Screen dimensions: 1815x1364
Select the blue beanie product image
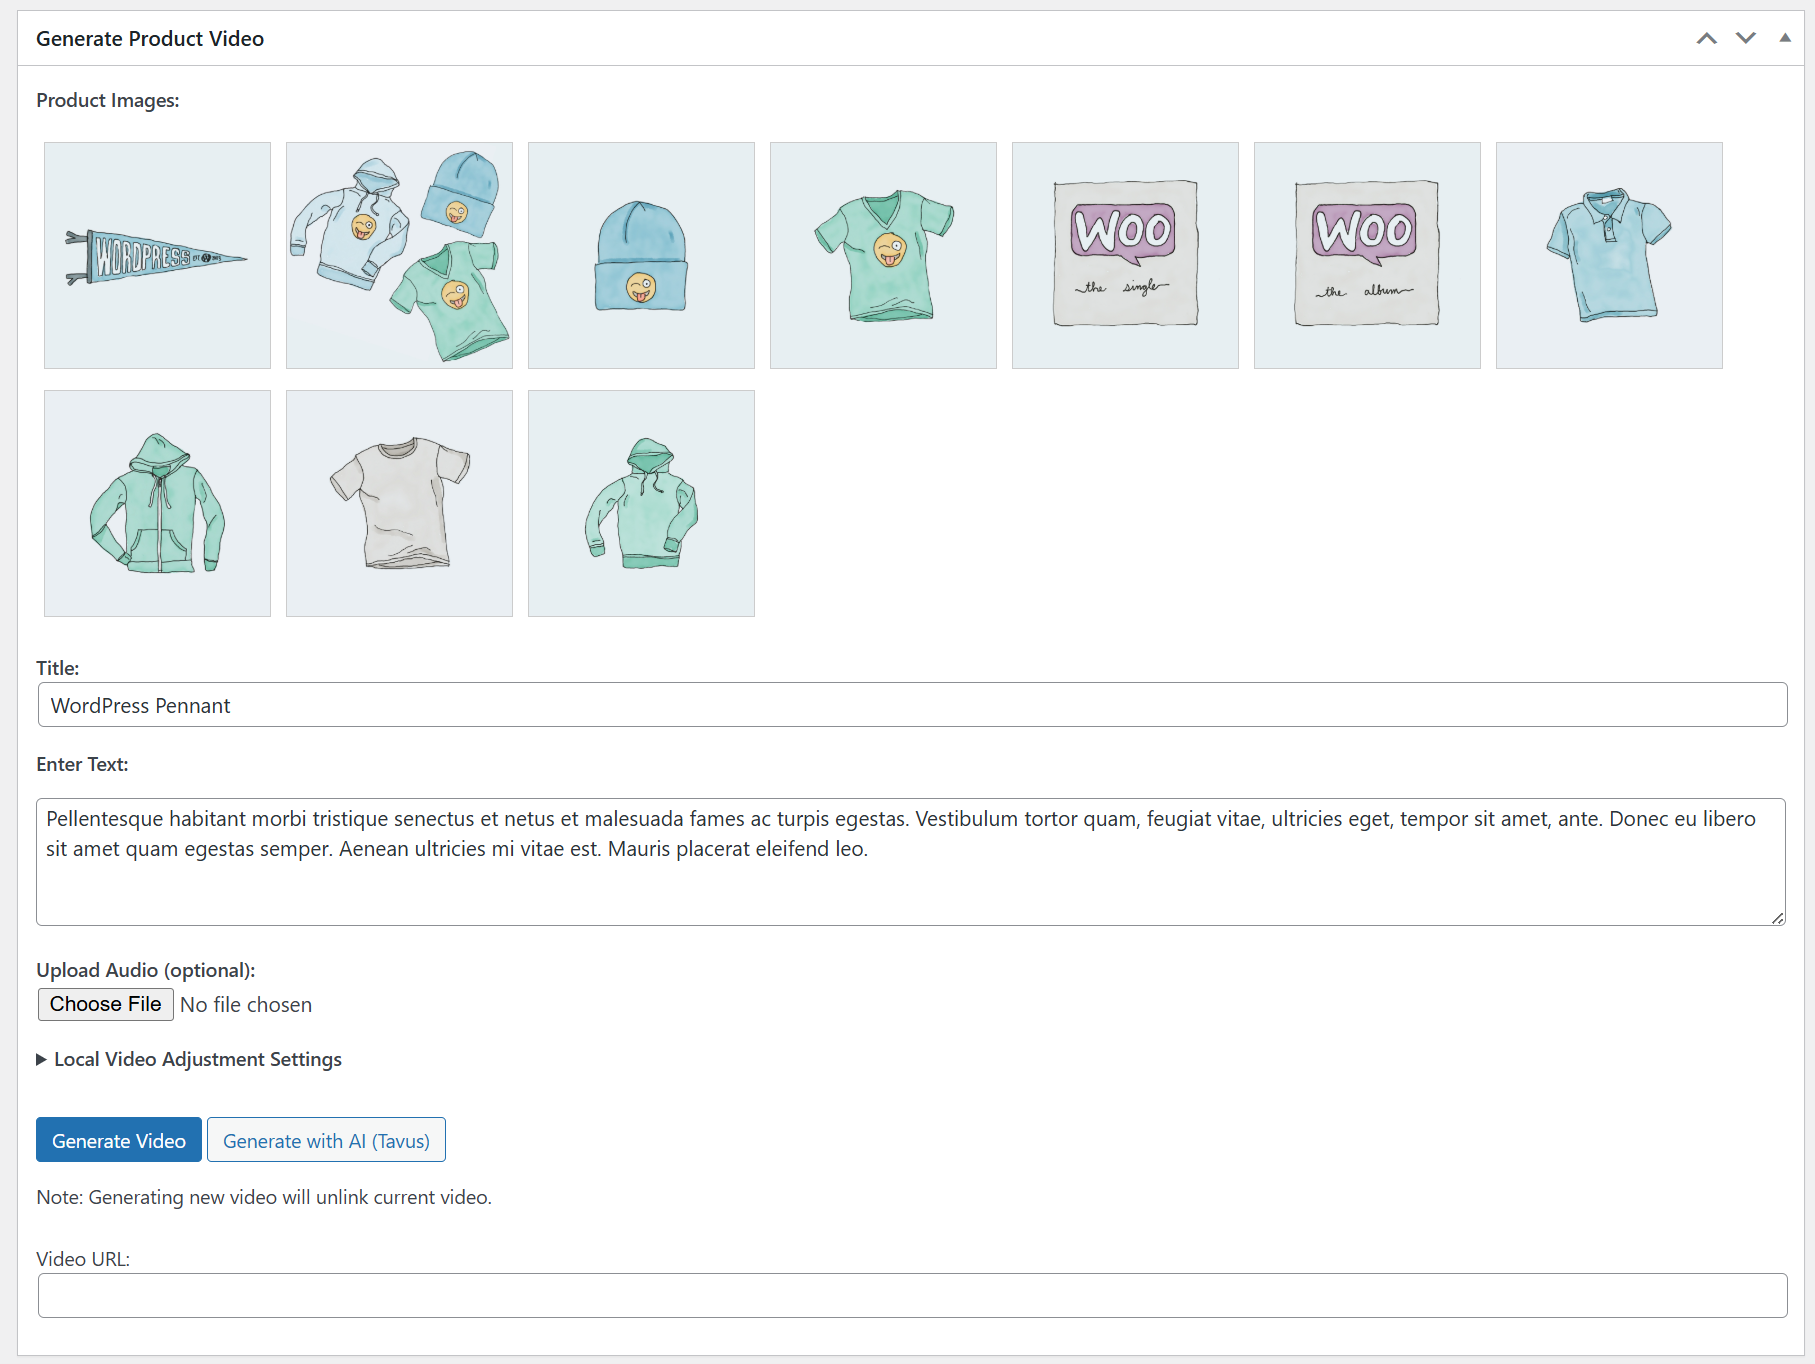coord(641,255)
